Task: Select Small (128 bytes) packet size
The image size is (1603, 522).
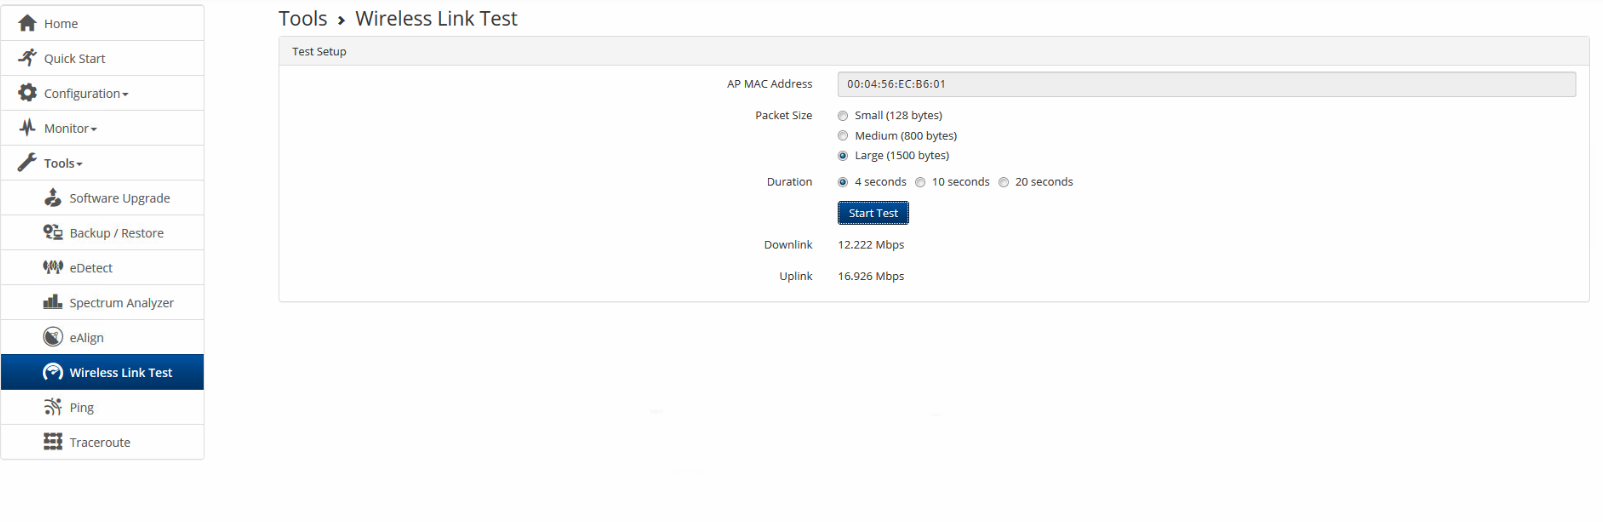Action: (x=843, y=116)
